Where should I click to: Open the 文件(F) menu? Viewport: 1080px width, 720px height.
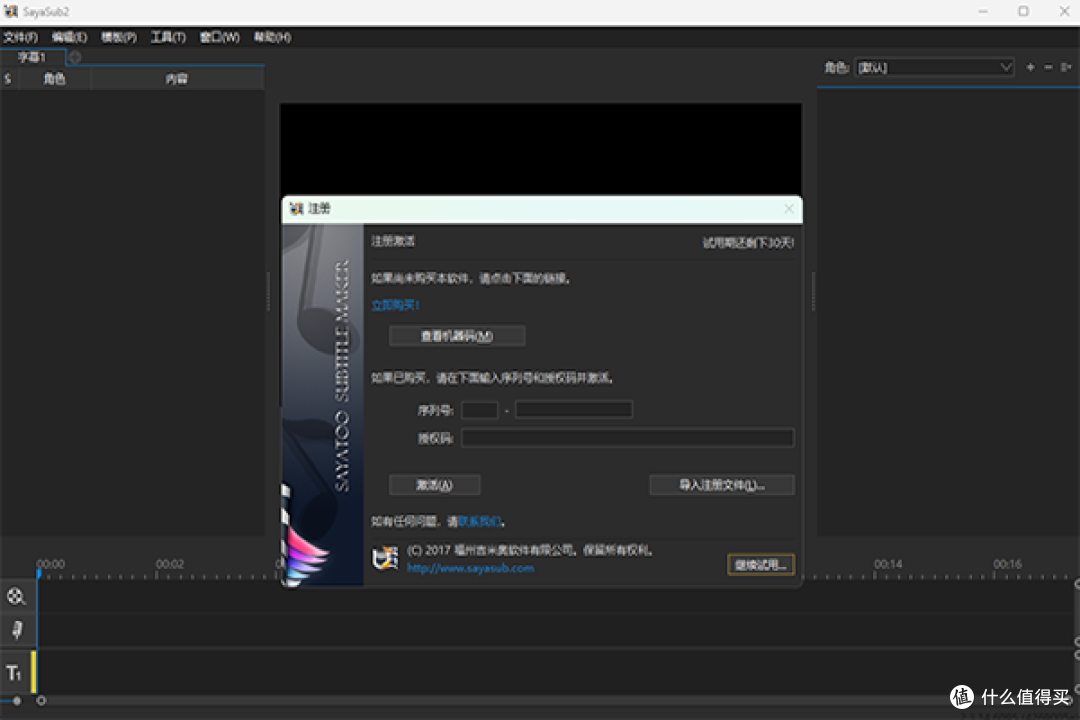[x=21, y=37]
